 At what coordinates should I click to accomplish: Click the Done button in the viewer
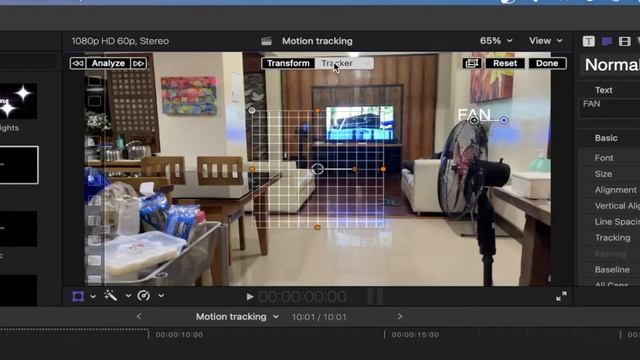coord(547,63)
